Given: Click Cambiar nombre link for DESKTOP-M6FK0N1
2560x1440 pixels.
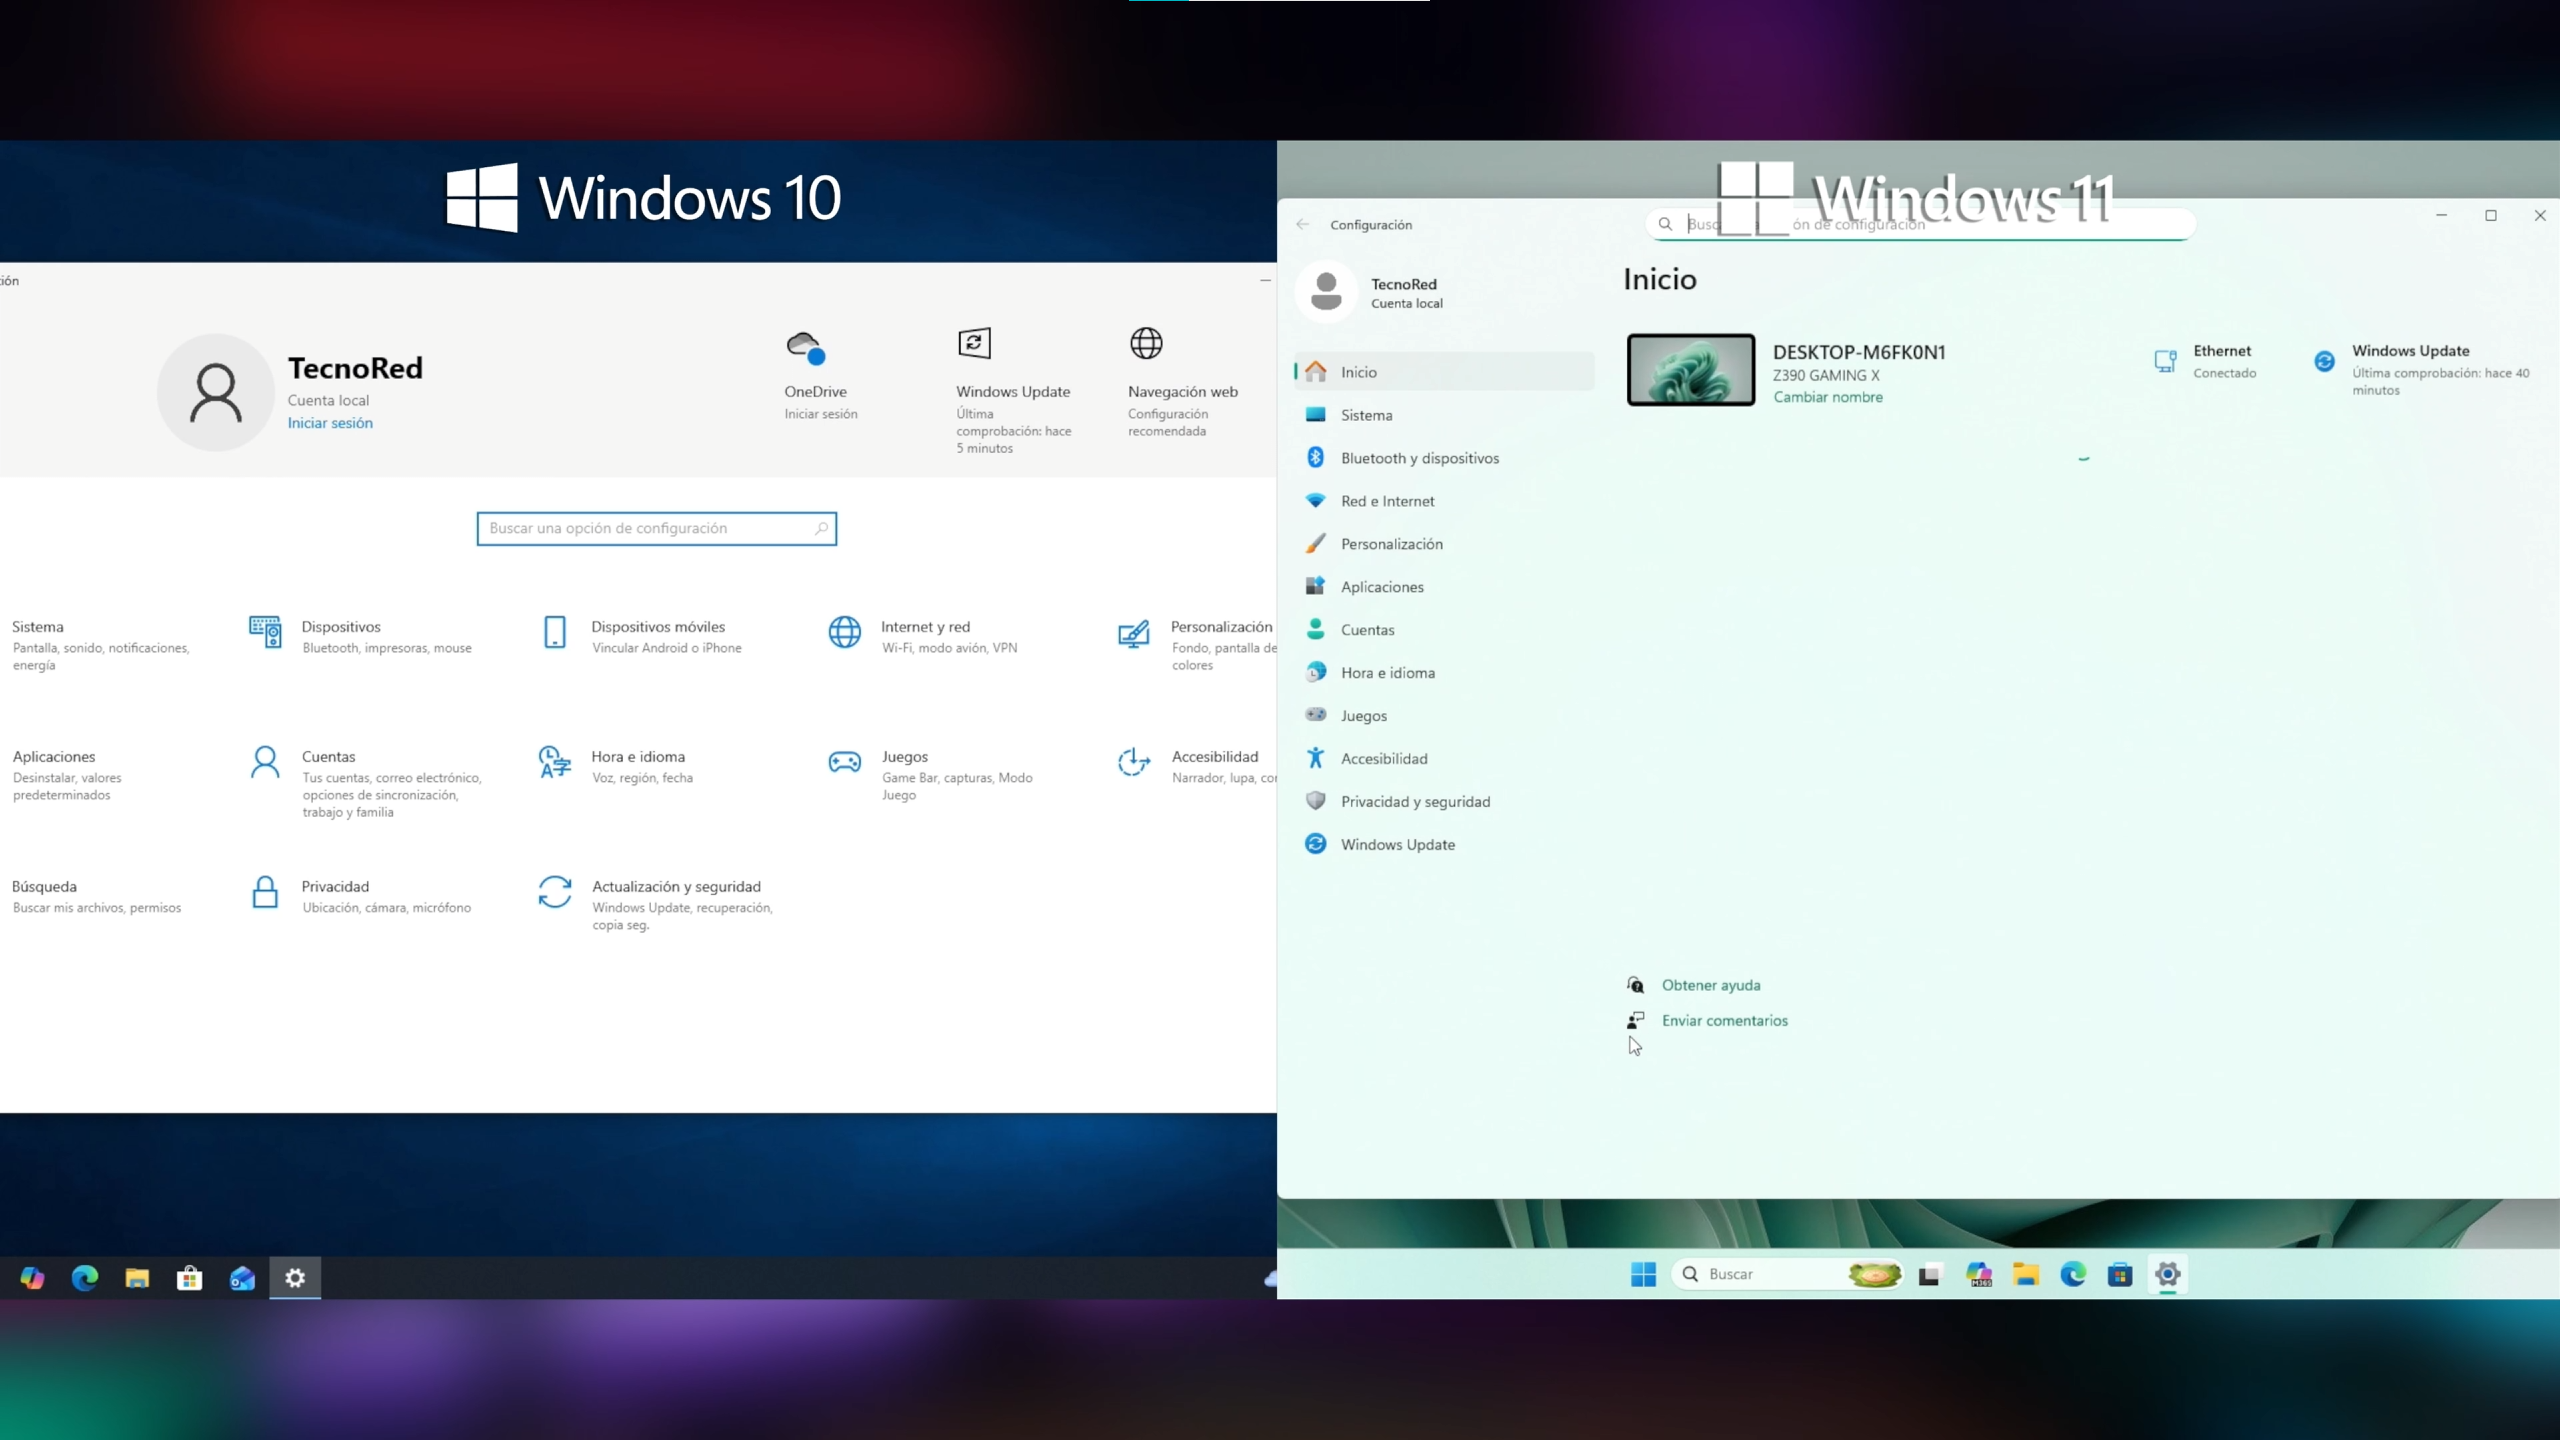Looking at the screenshot, I should [1828, 397].
